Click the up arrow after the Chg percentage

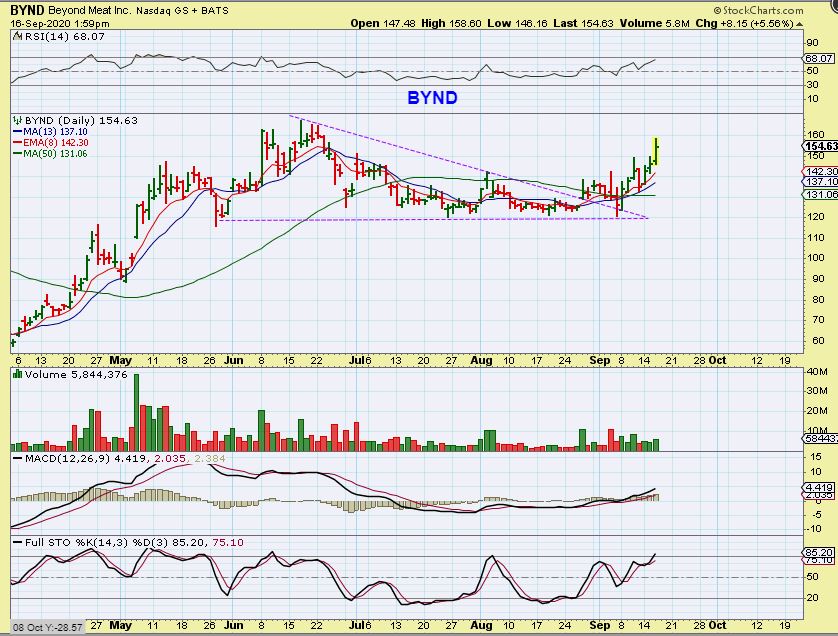[800, 24]
